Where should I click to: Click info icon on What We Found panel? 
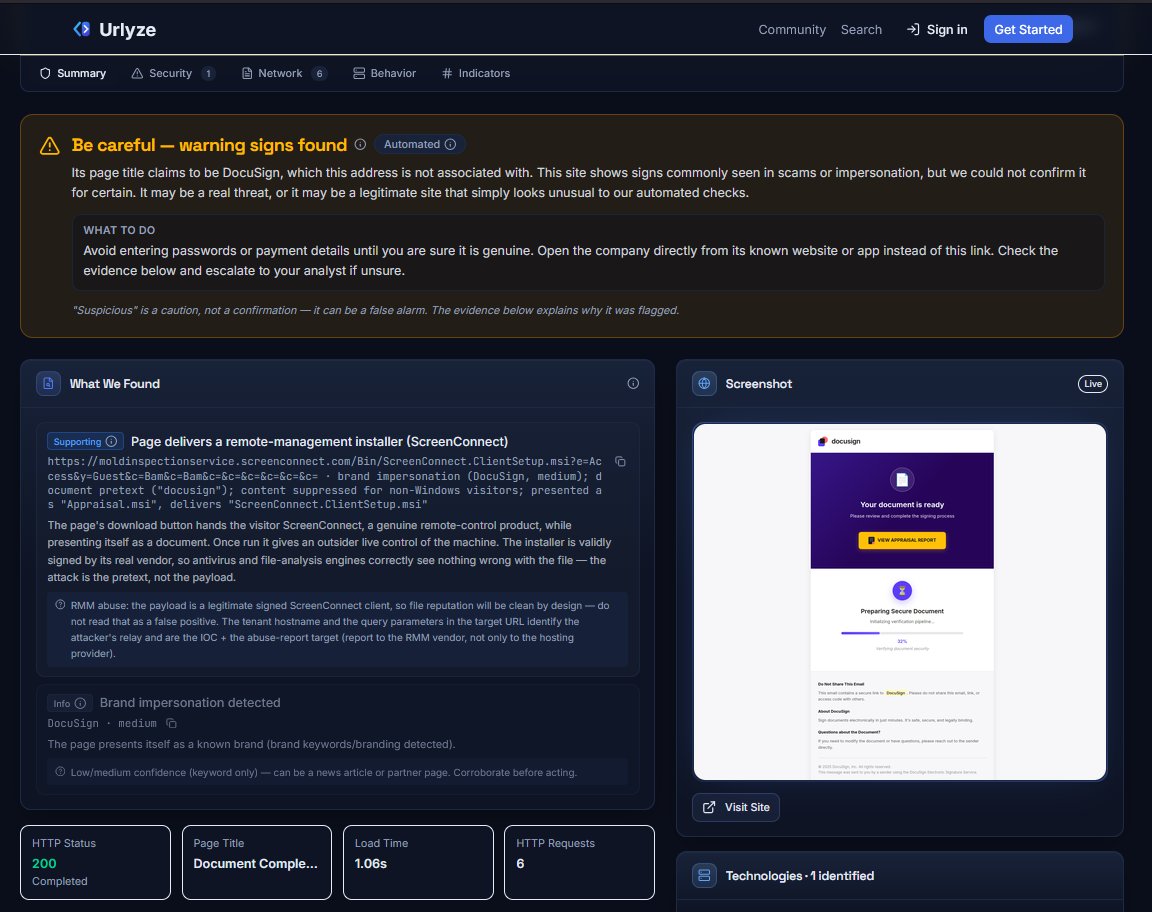coord(633,384)
